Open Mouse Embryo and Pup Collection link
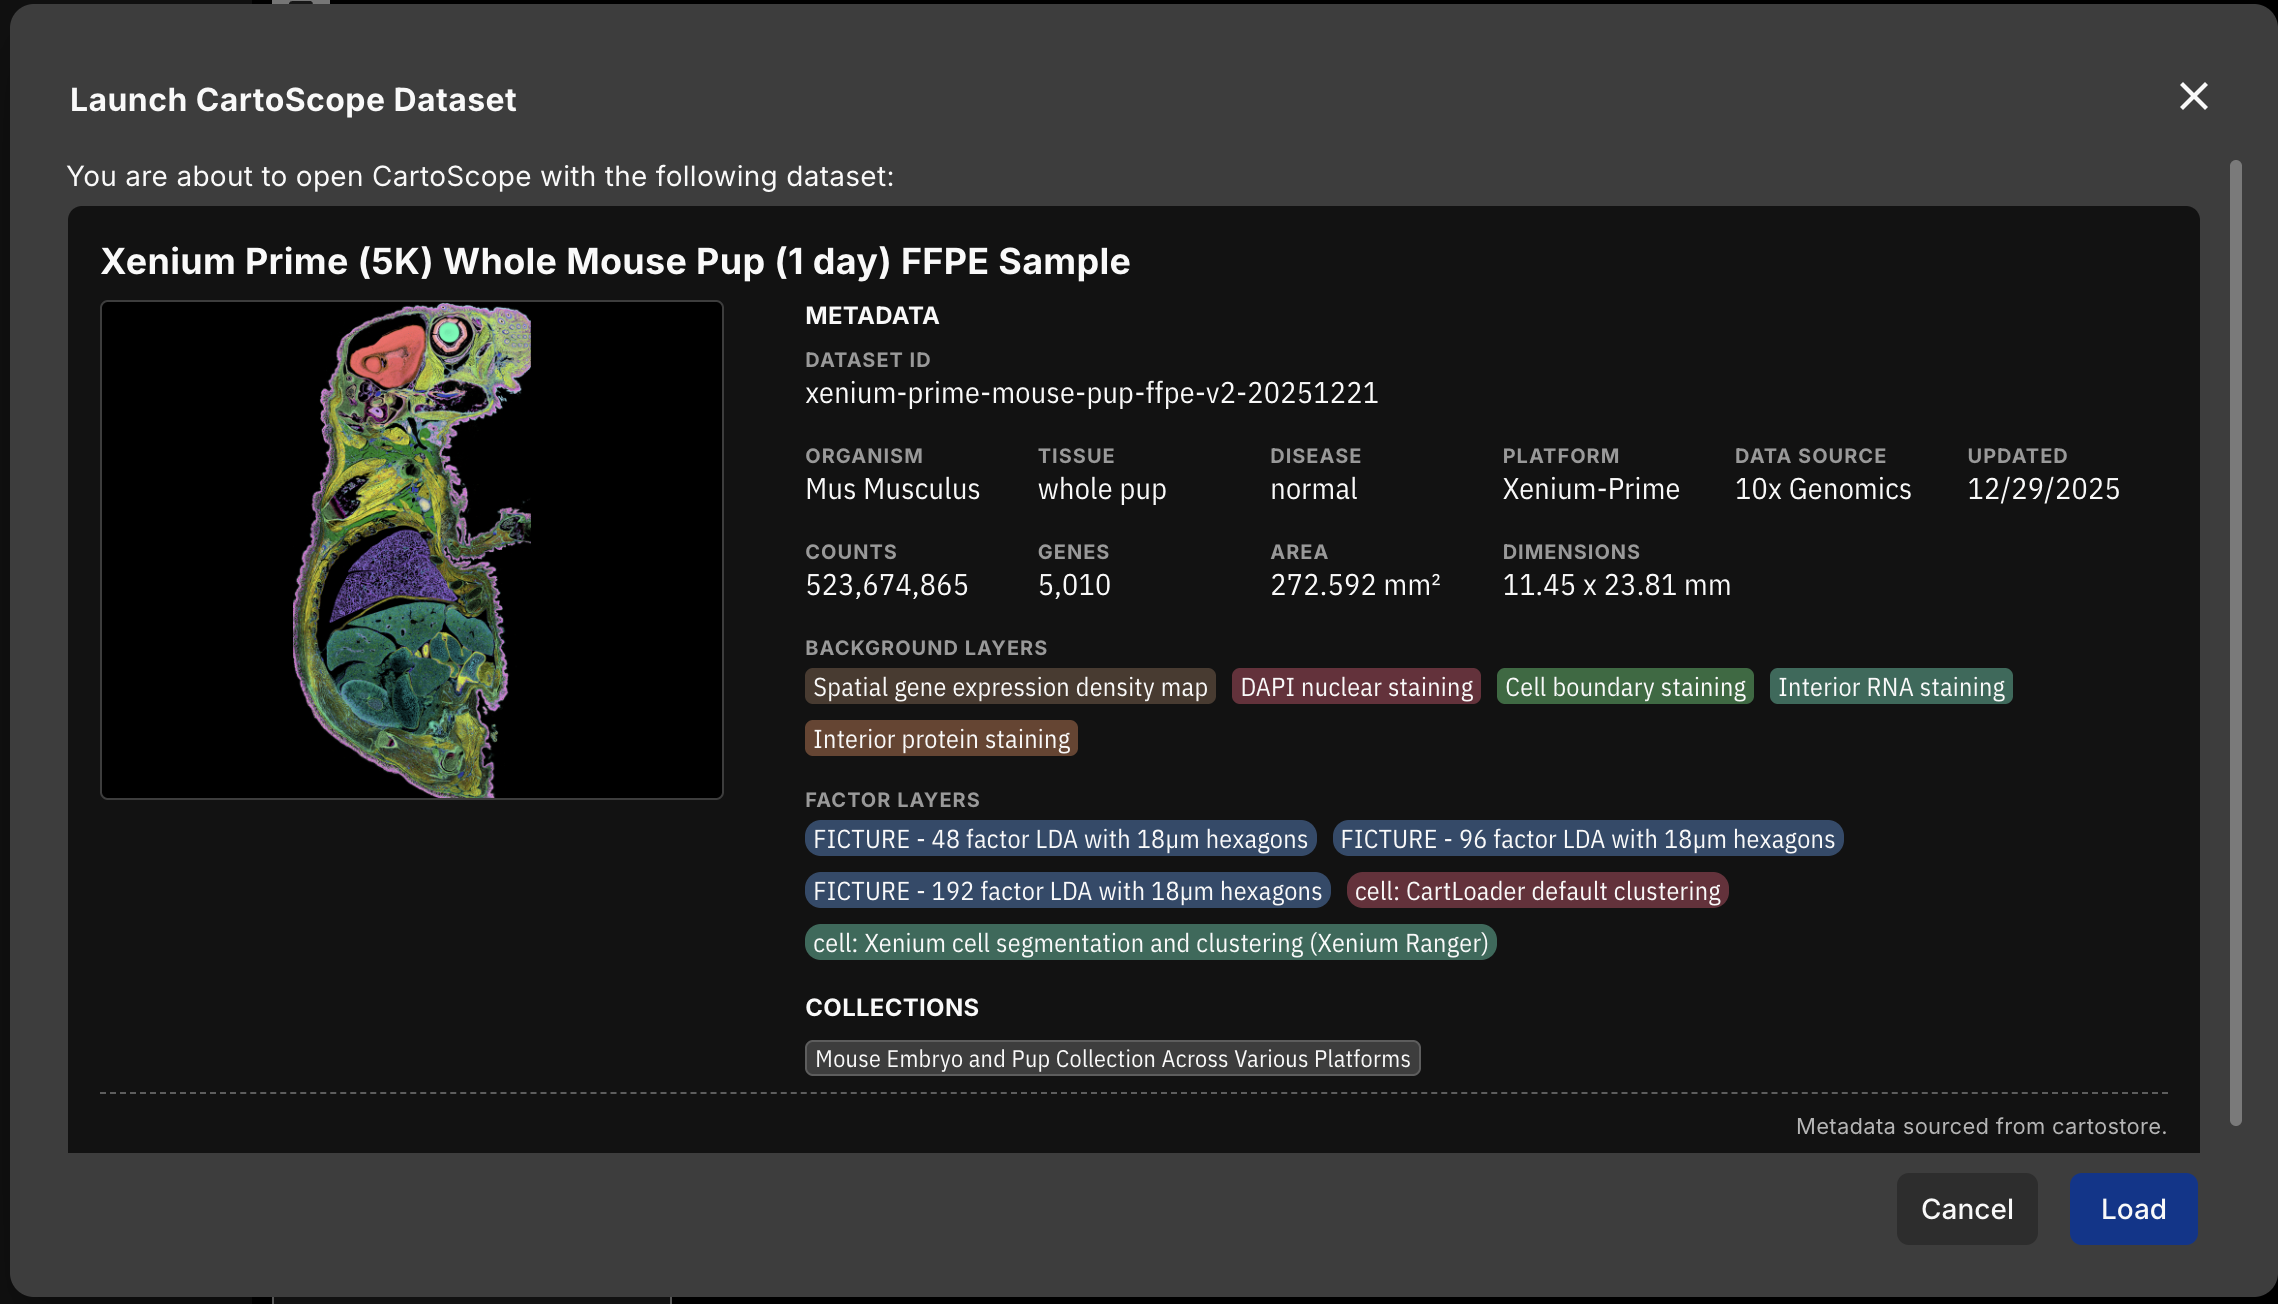The width and height of the screenshot is (2278, 1304). (1112, 1059)
